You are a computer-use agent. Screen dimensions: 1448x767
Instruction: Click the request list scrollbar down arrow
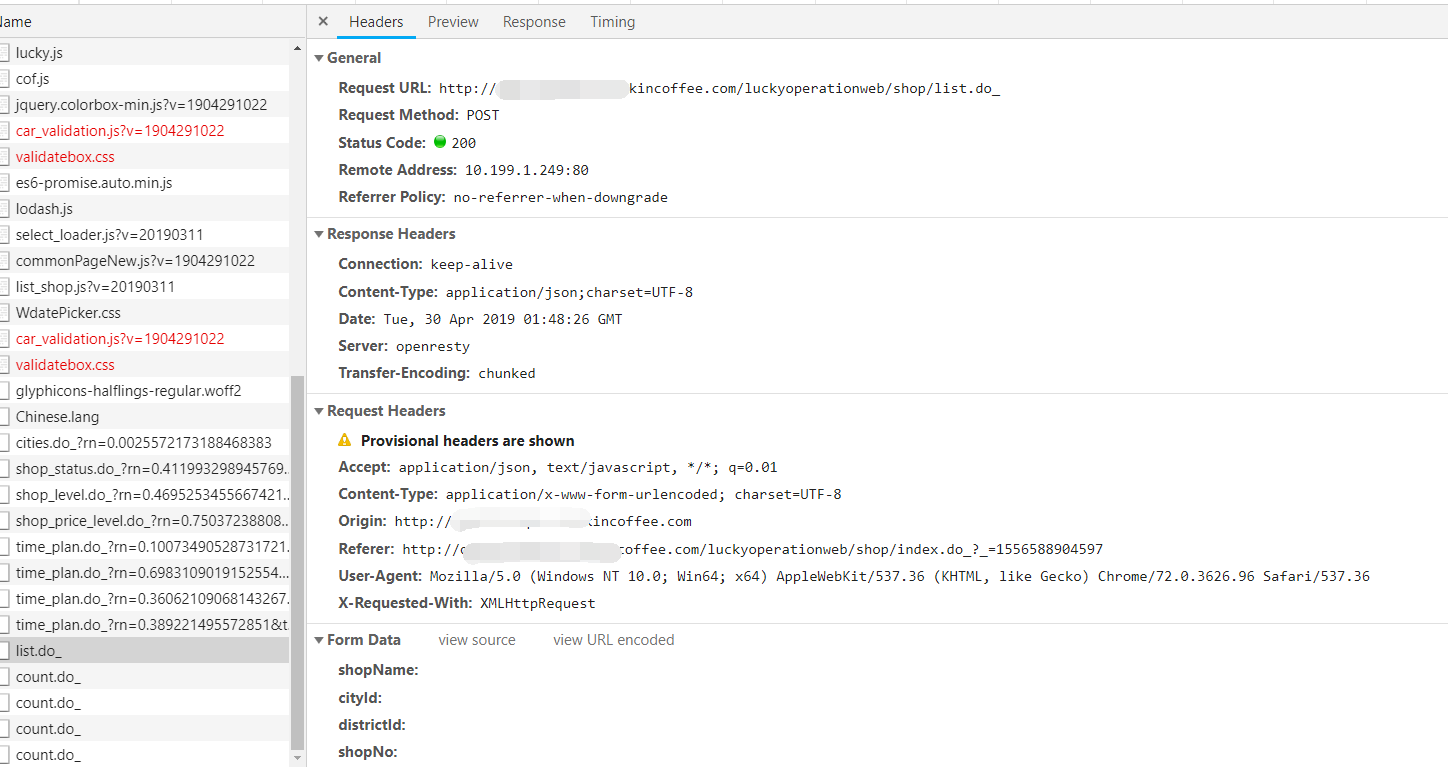pyautogui.click(x=297, y=758)
